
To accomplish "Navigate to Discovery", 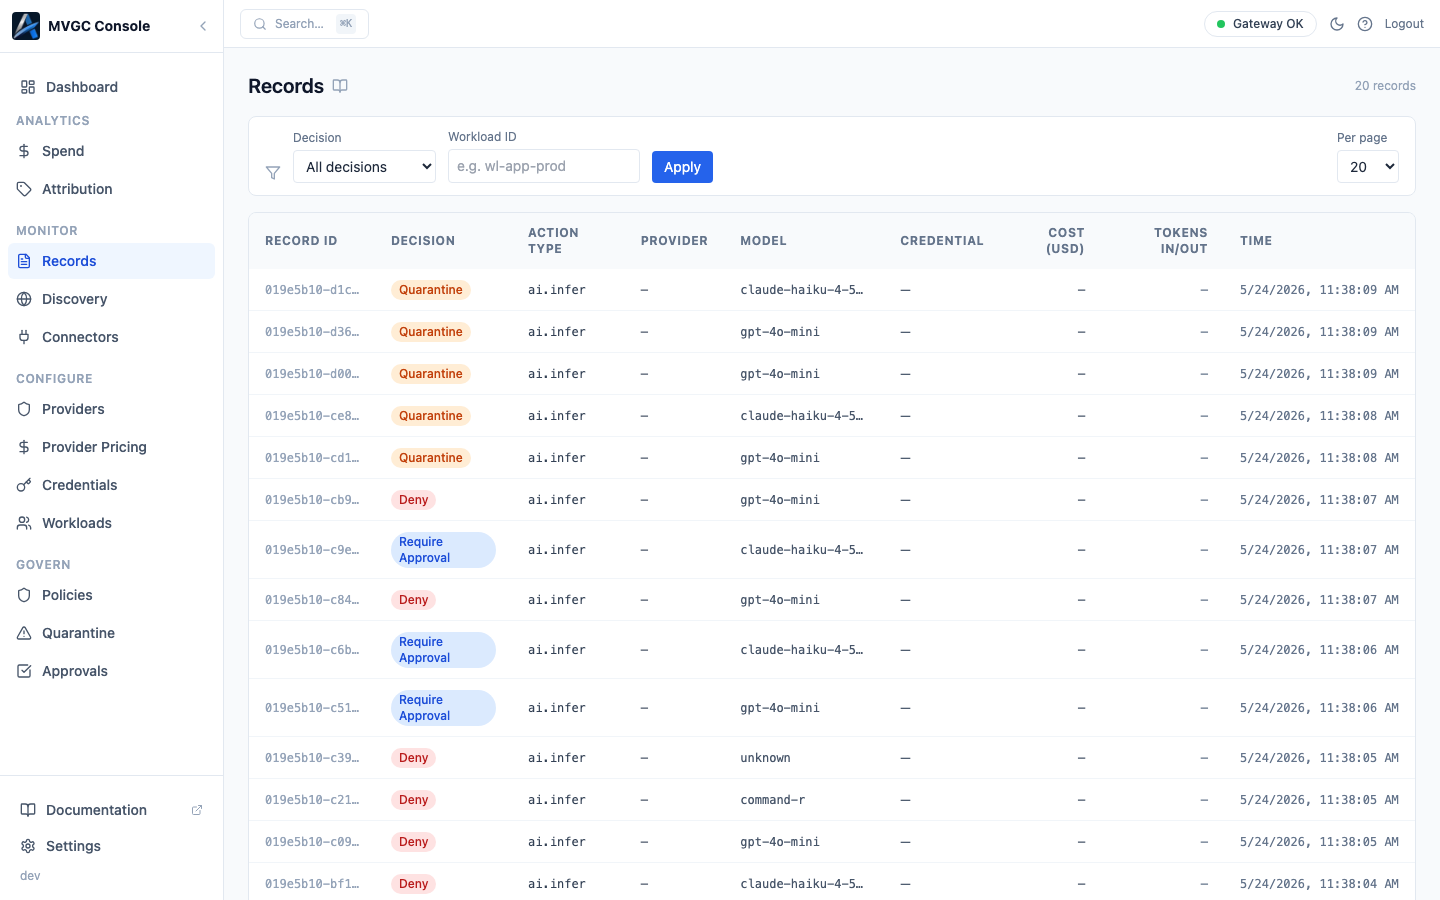I will click(x=111, y=299).
